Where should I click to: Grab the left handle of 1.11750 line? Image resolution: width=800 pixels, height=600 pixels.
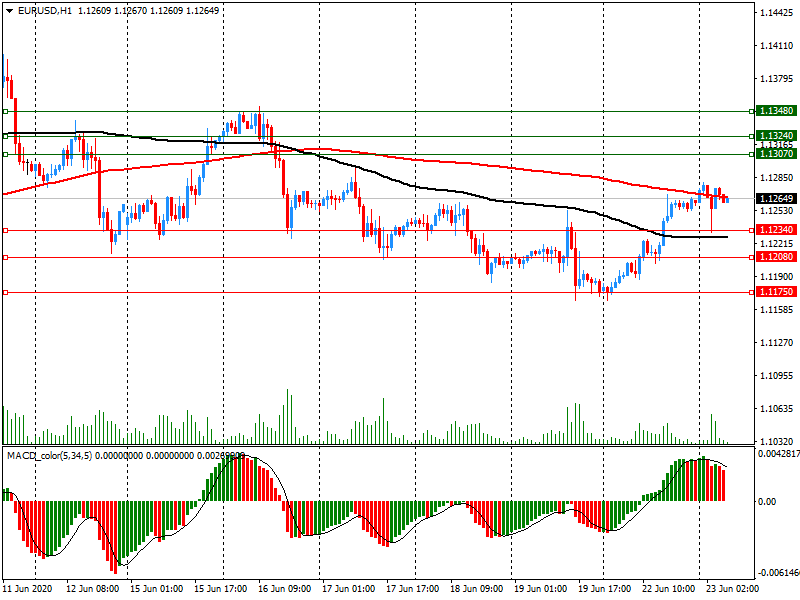click(5, 292)
